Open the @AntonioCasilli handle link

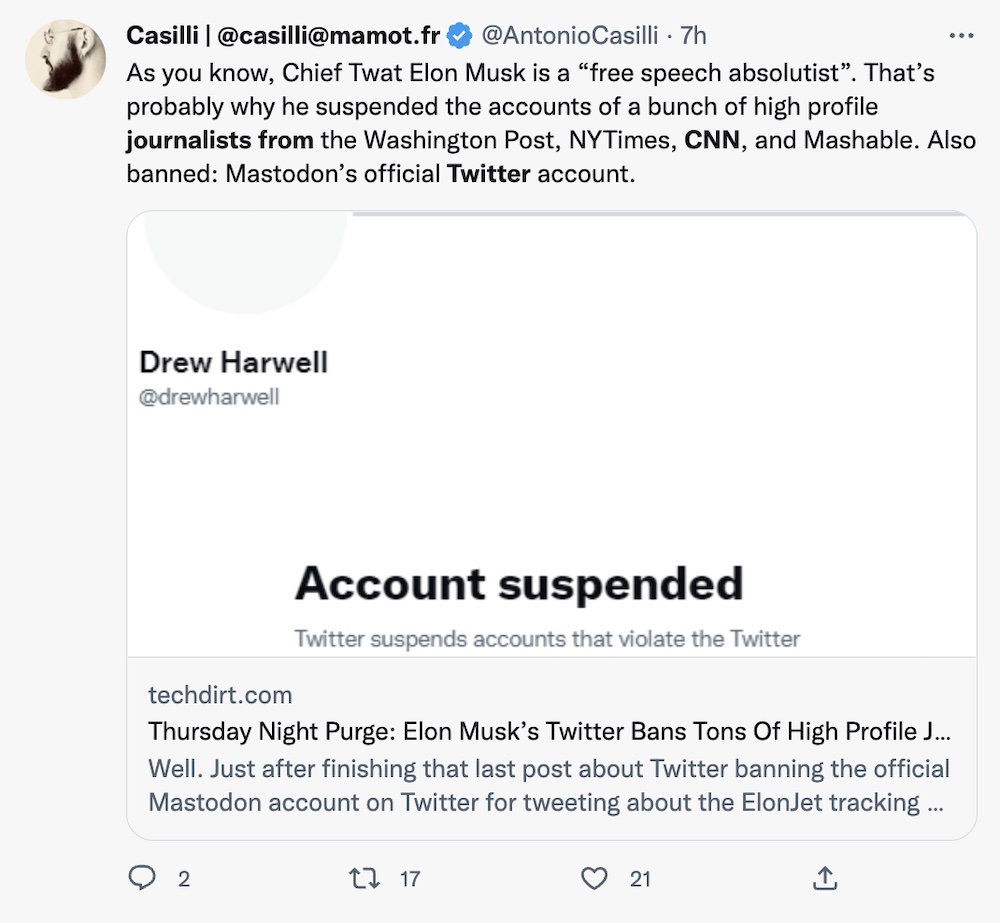570,36
